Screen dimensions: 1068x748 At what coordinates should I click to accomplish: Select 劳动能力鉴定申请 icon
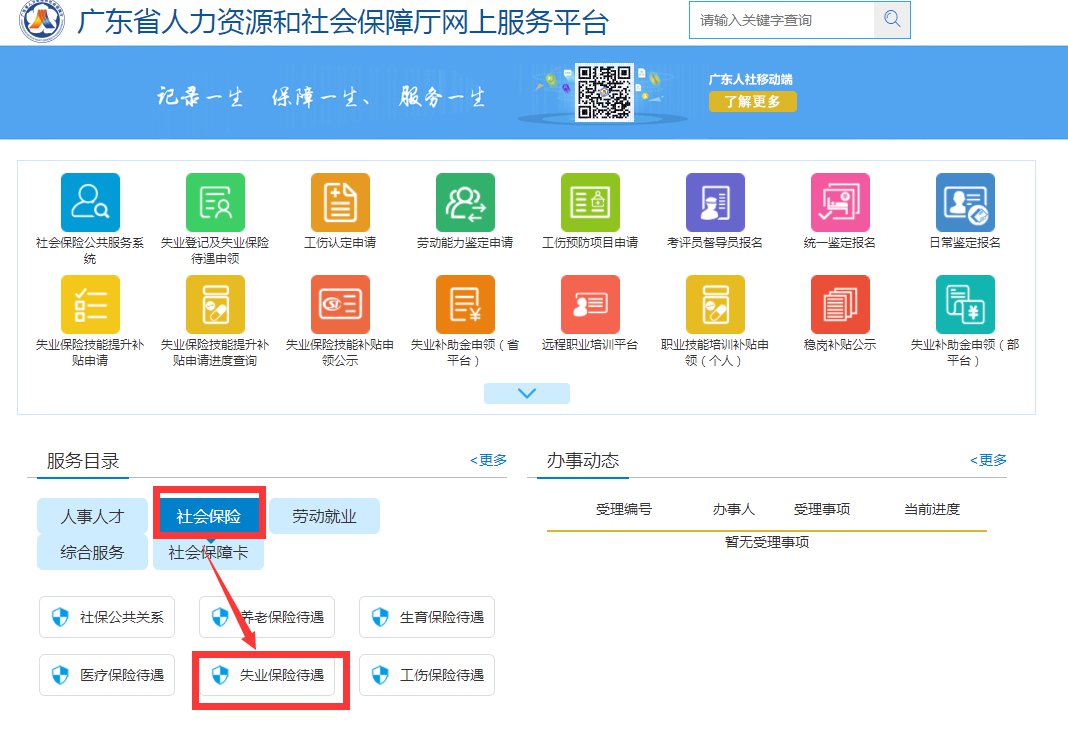[x=465, y=203]
